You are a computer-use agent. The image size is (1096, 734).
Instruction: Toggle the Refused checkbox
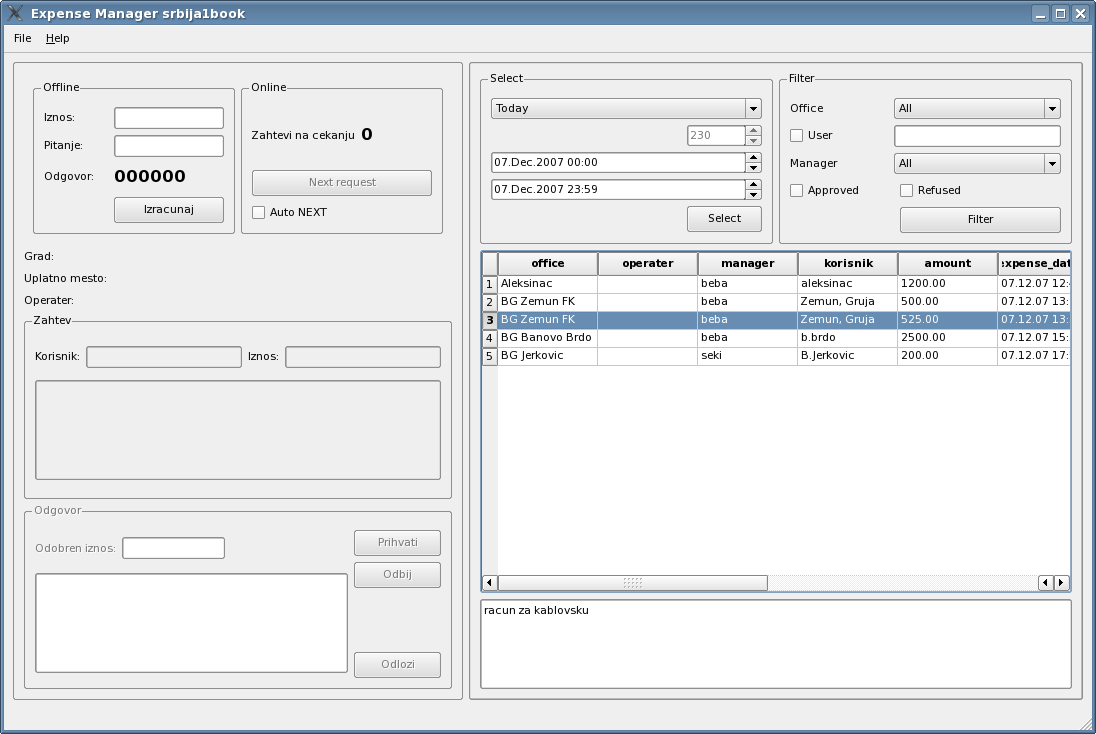(907, 190)
